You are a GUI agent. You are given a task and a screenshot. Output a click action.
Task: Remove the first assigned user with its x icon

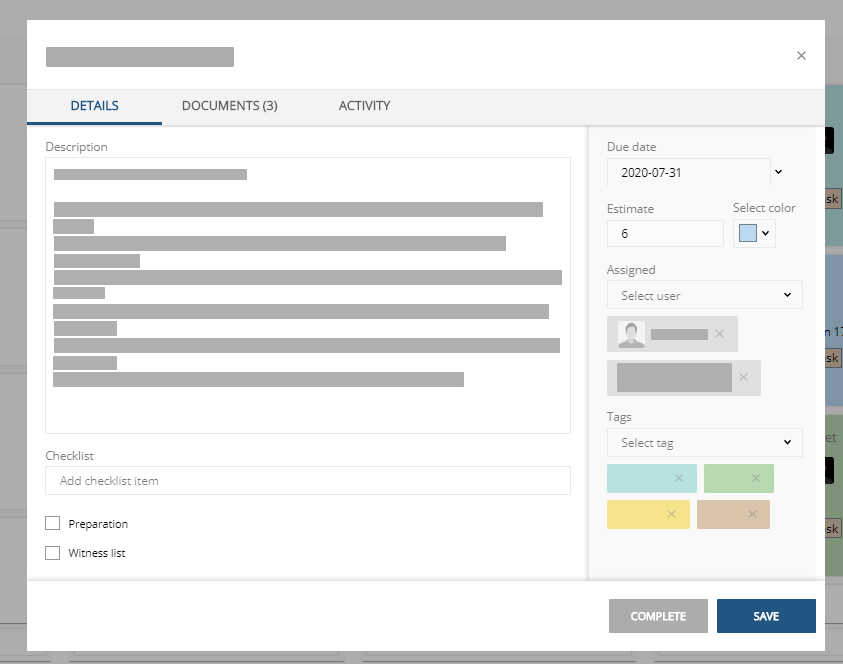tap(719, 333)
